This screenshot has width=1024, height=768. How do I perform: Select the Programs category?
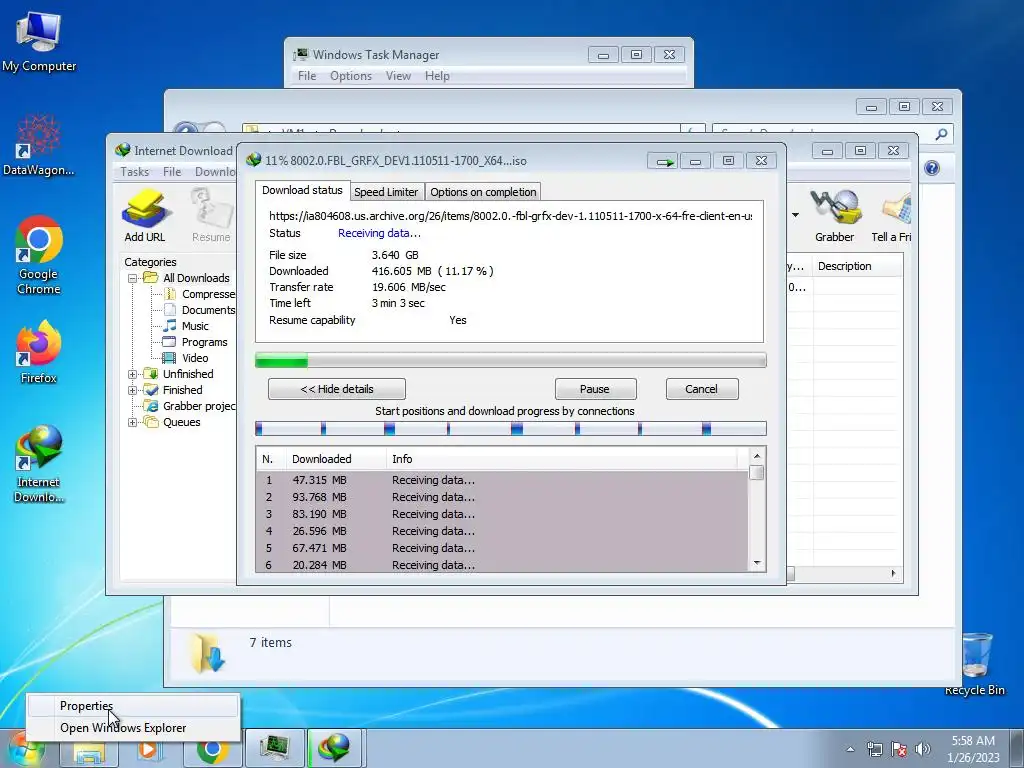pos(195,342)
